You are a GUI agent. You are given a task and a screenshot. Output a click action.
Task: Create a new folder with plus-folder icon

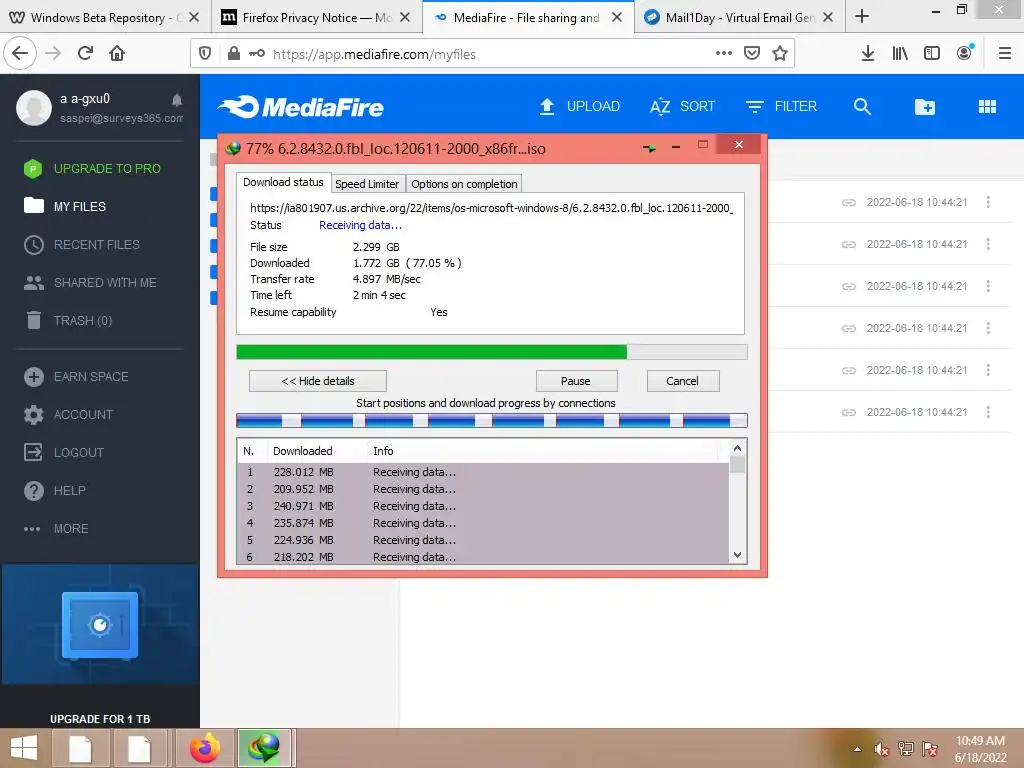click(925, 106)
